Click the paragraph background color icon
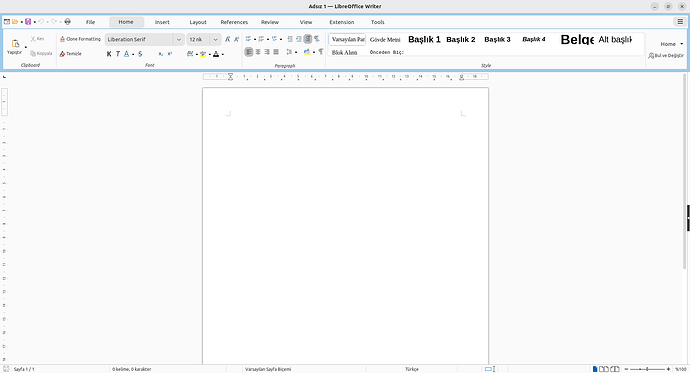The image size is (690, 373). 307,52
